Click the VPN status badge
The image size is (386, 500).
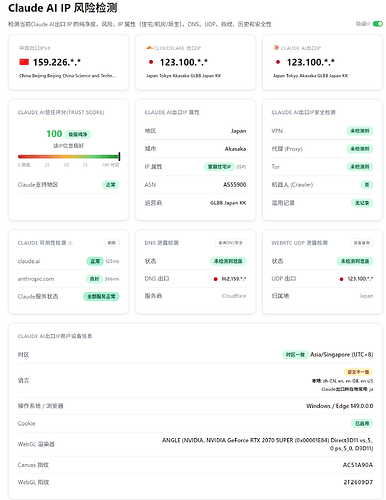coord(360,131)
